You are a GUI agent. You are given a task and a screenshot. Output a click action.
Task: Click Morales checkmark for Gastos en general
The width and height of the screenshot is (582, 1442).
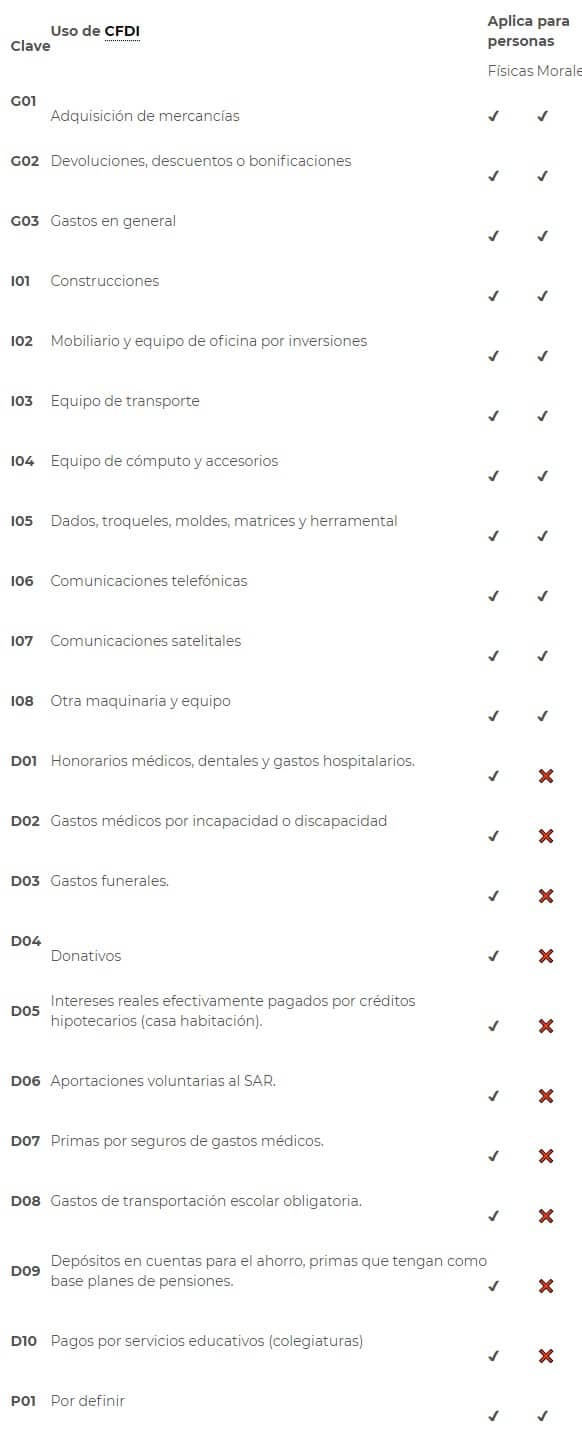[542, 236]
